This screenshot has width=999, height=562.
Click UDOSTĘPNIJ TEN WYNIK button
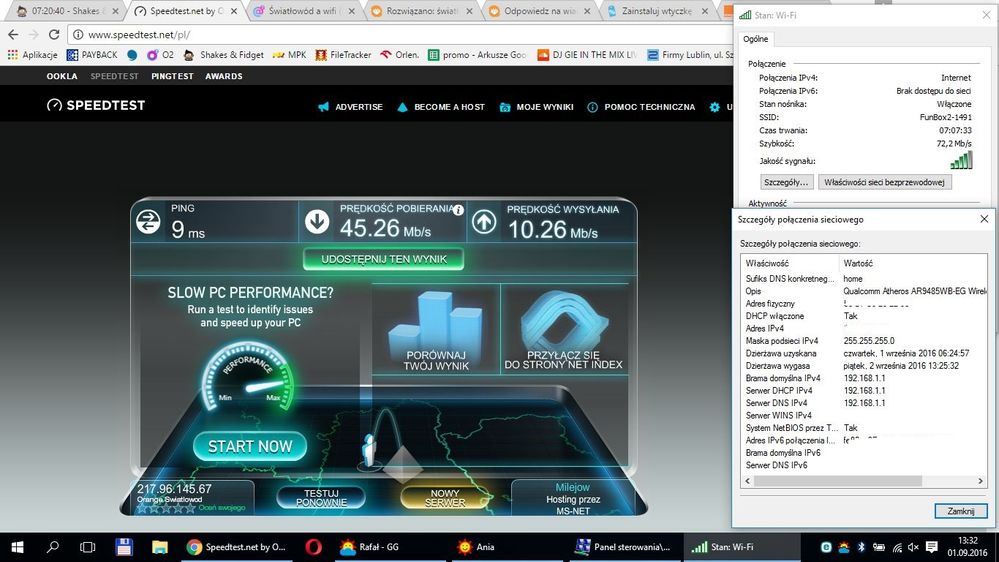[384, 259]
